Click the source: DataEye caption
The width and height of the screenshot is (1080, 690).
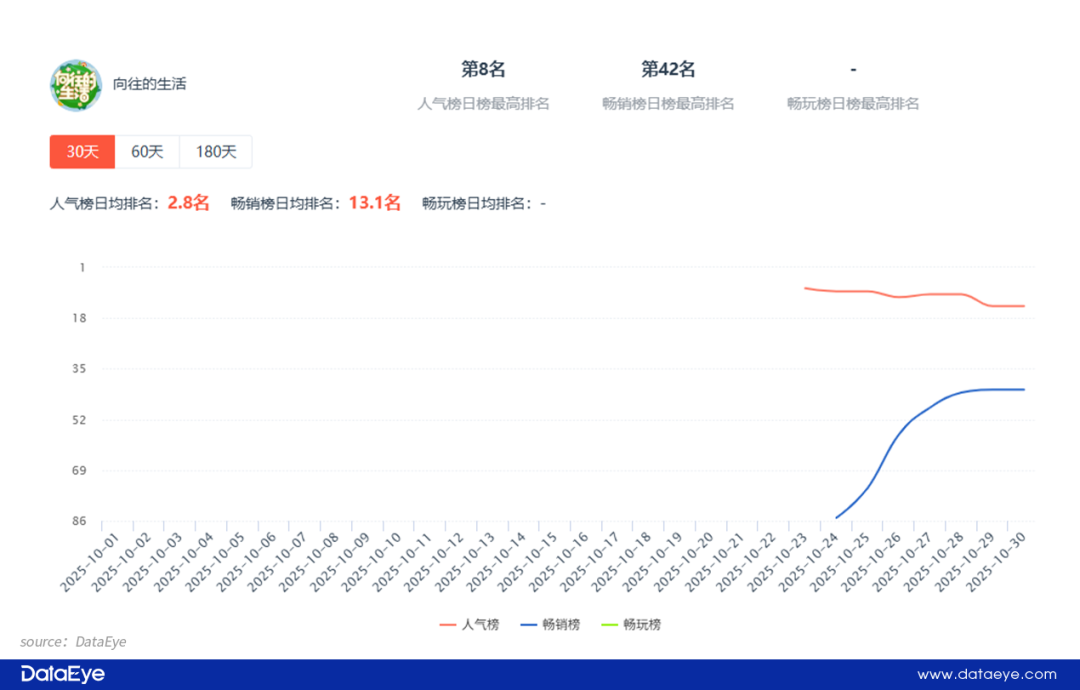pos(73,641)
